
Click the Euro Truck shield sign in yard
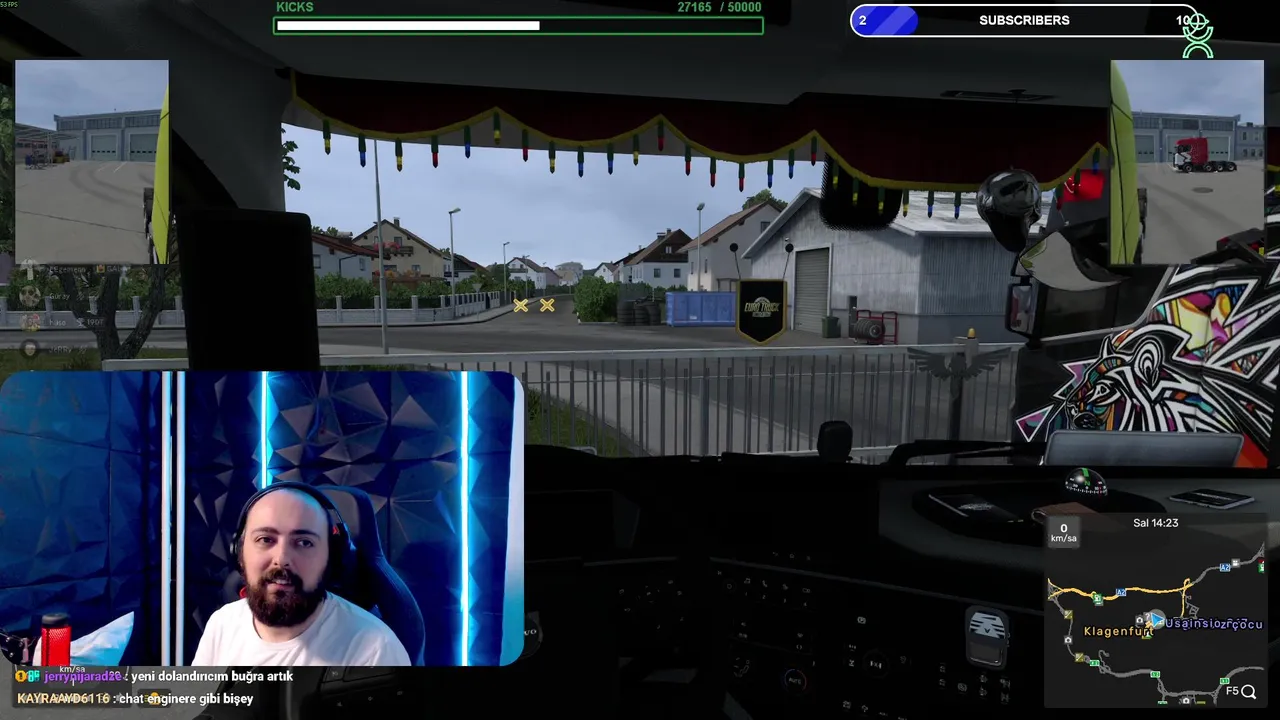pyautogui.click(x=763, y=309)
